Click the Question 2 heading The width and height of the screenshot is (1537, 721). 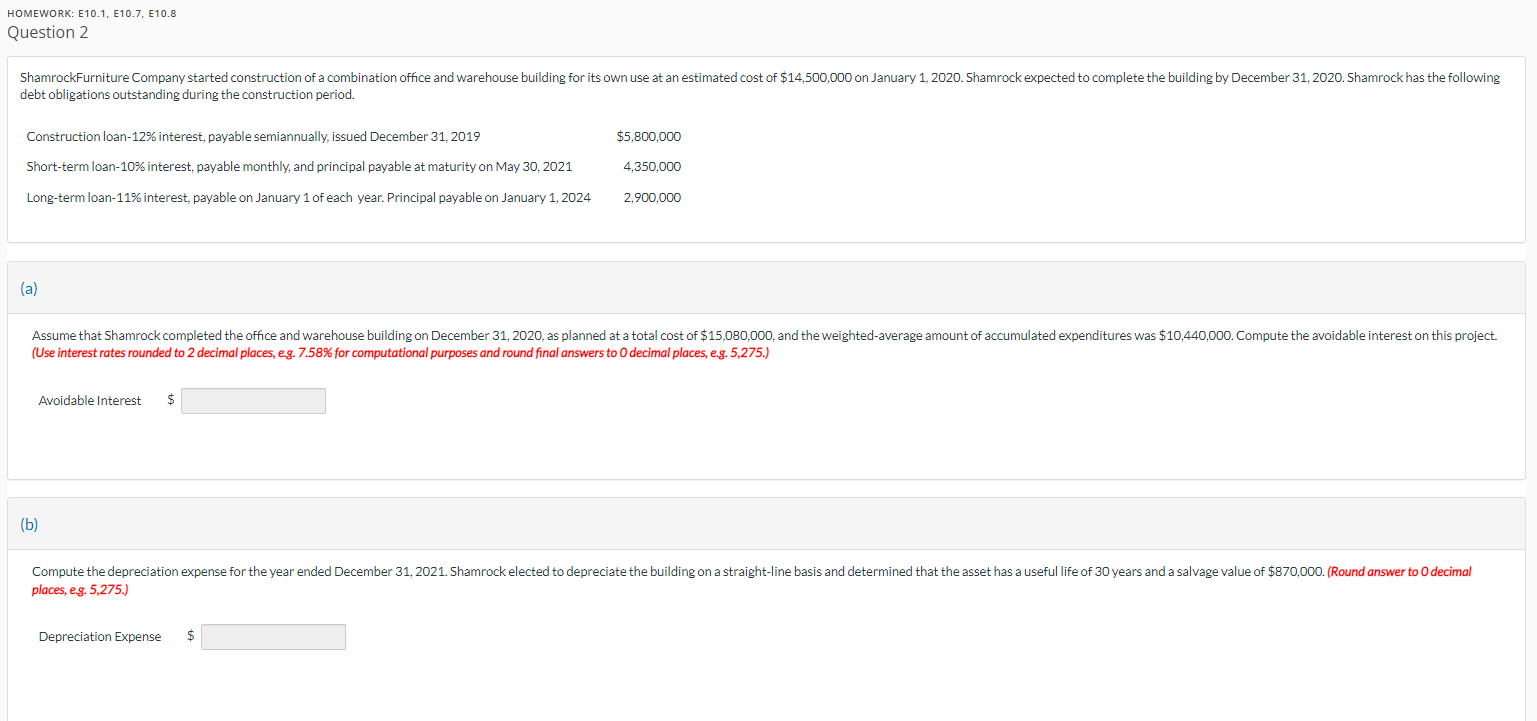[47, 32]
